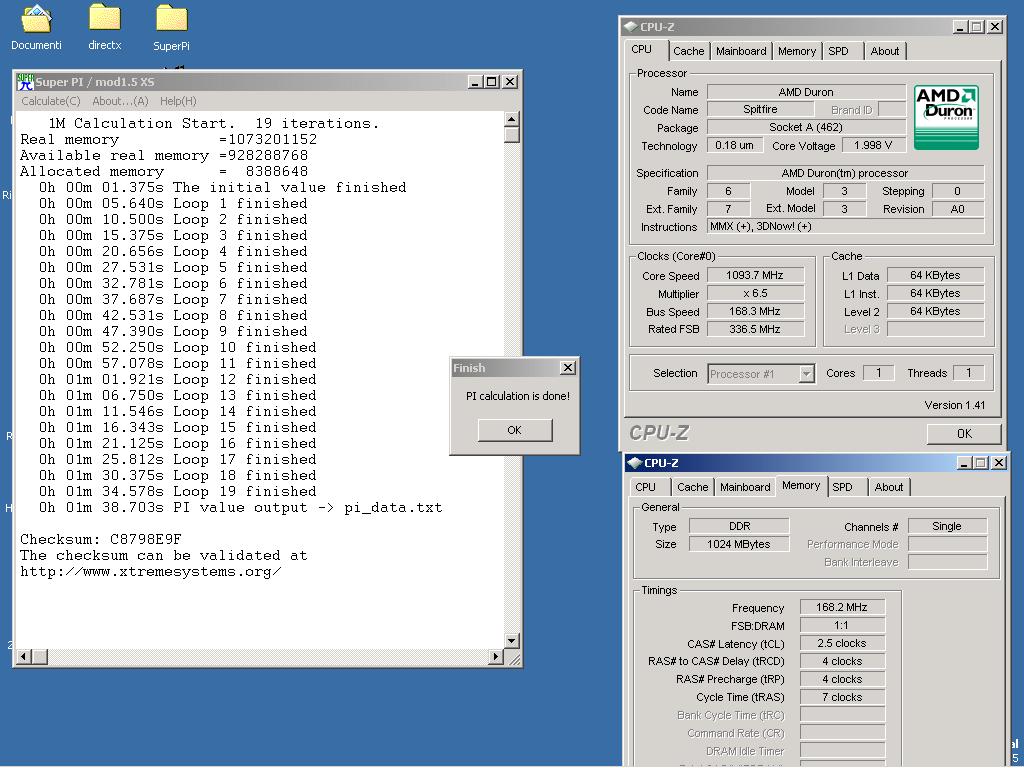Viewport: 1024px width, 768px height.
Task: Open About tab in top CPU-Z
Action: (x=885, y=51)
